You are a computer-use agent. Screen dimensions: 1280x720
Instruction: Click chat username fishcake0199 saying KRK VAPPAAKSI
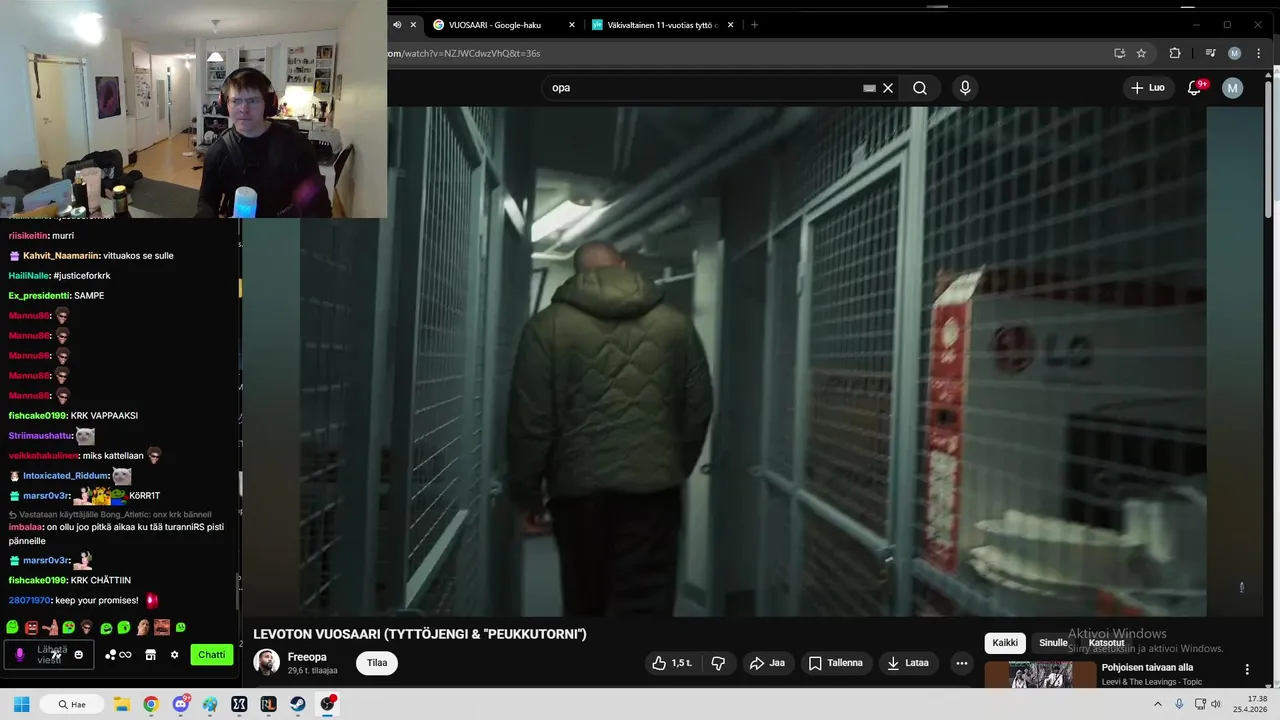pyautogui.click(x=37, y=415)
